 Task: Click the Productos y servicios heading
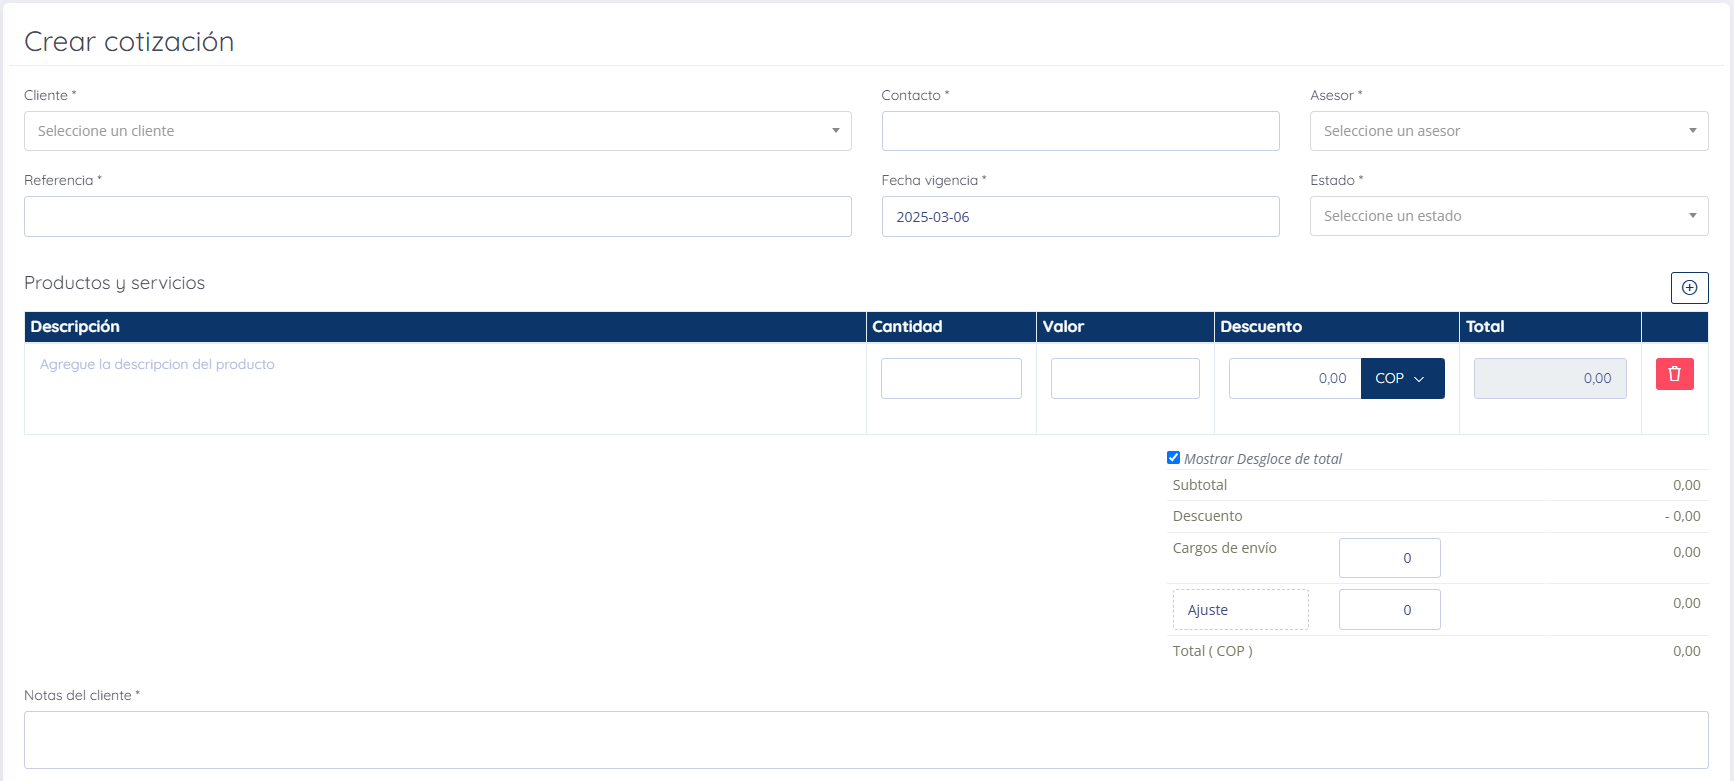114,283
